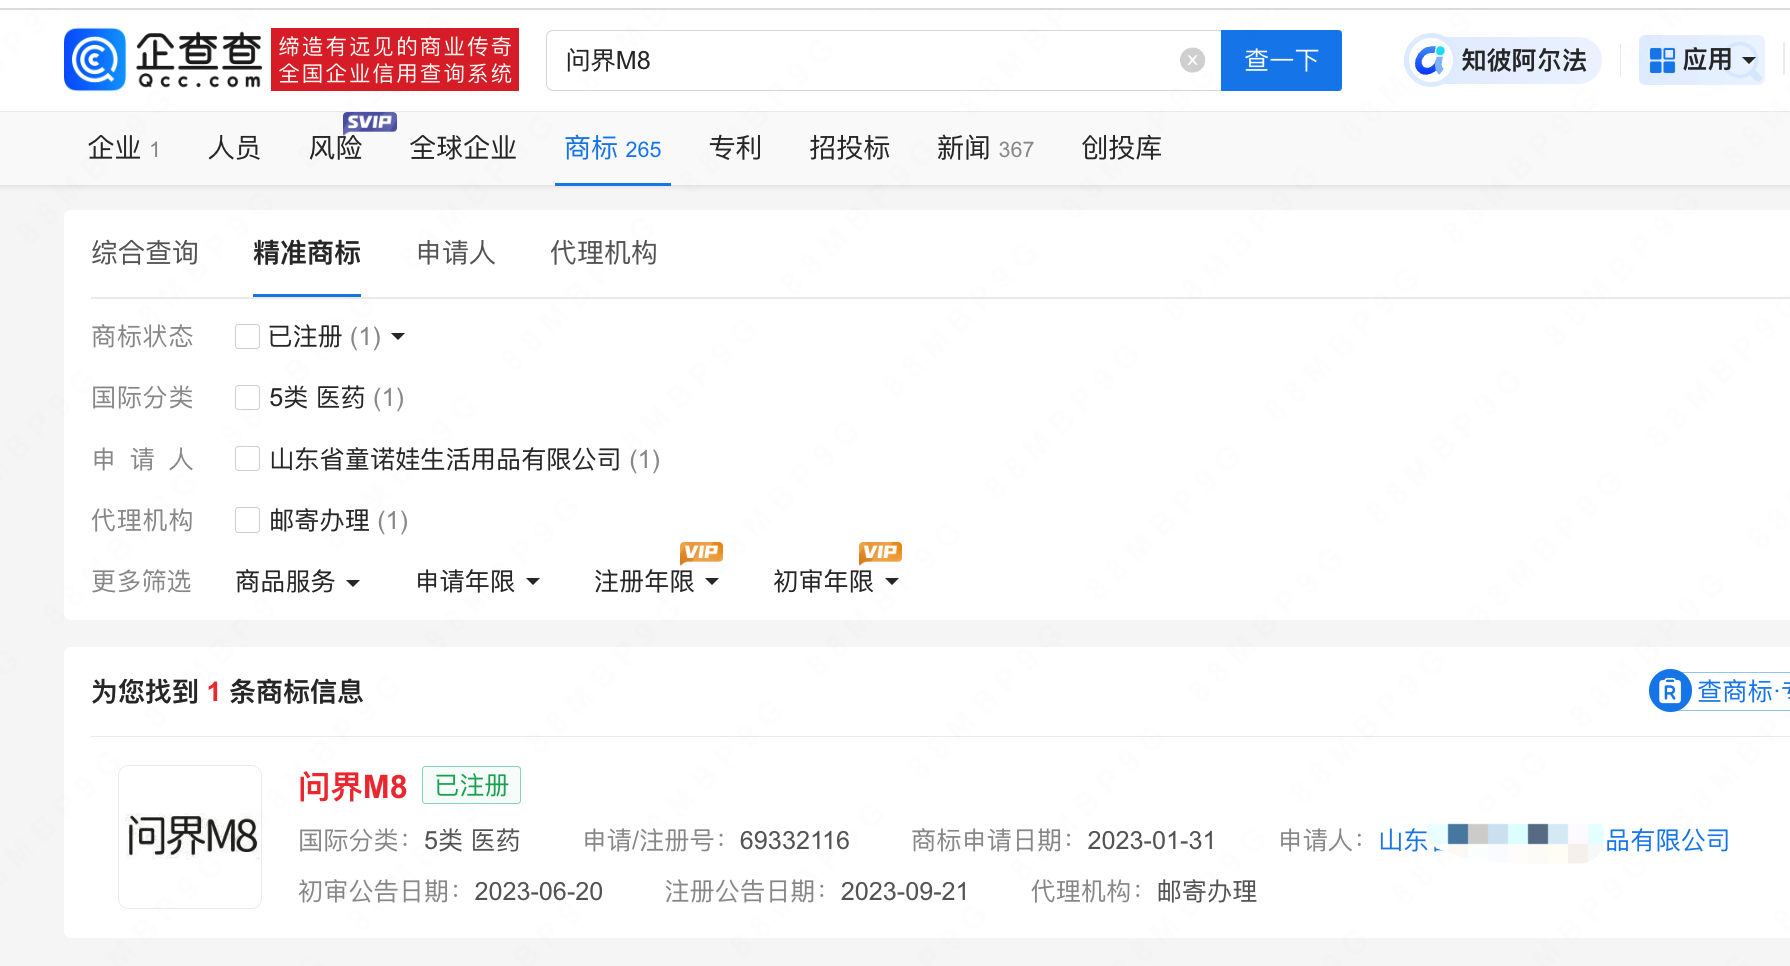Open the 注册年限 filter dropdown
This screenshot has width=1790, height=966.
[656, 581]
